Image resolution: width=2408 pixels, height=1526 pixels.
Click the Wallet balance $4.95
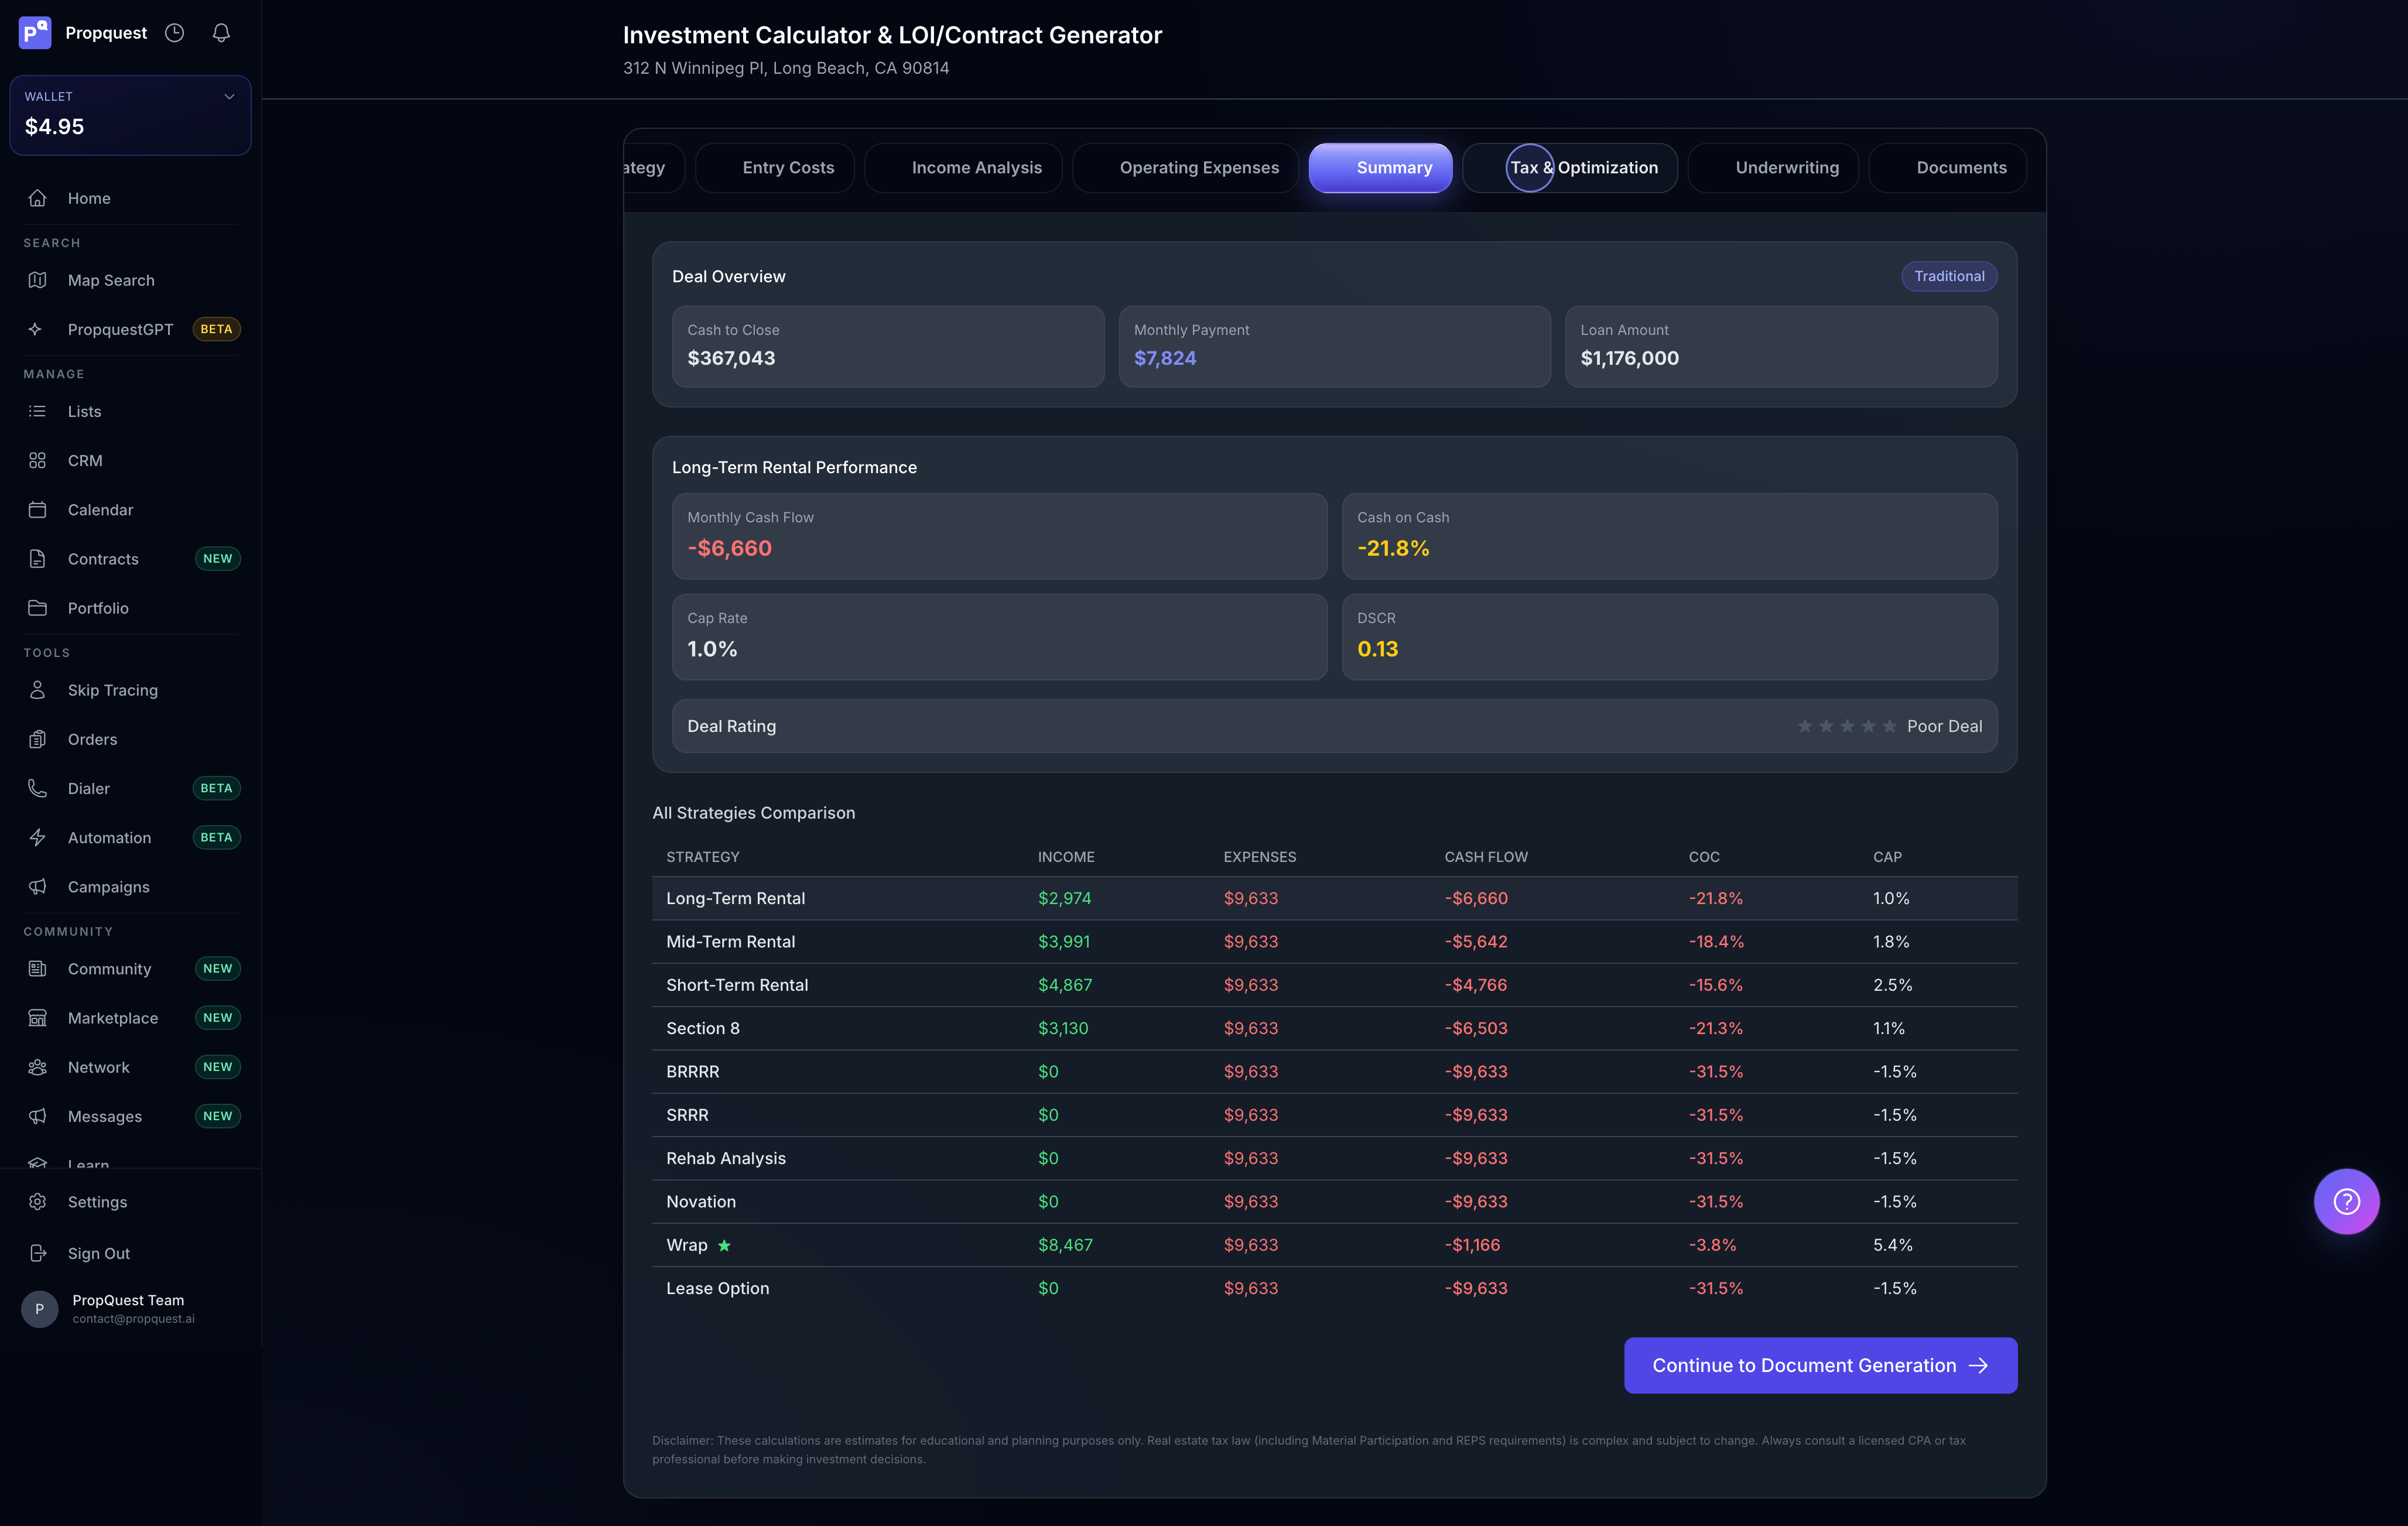54,126
